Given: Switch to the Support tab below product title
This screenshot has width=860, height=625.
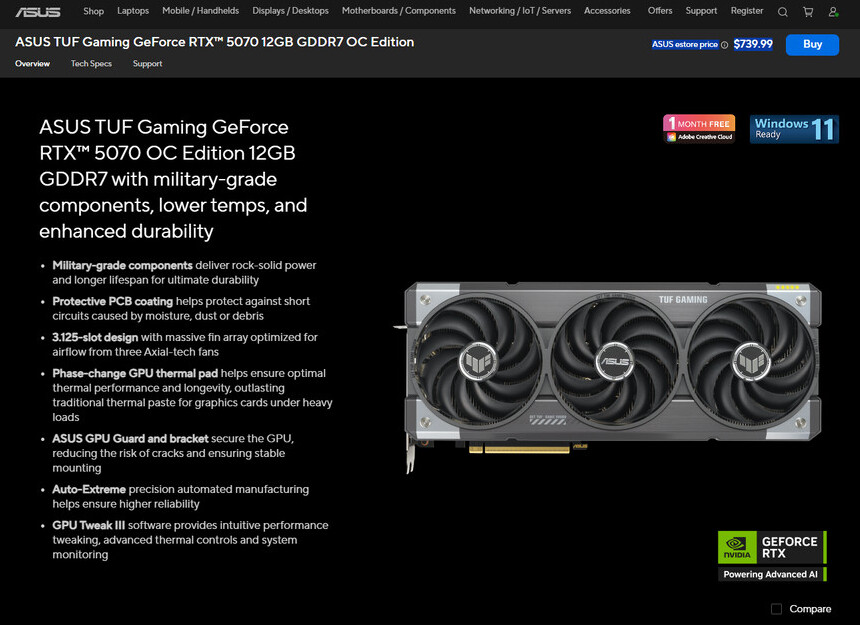Looking at the screenshot, I should (147, 64).
